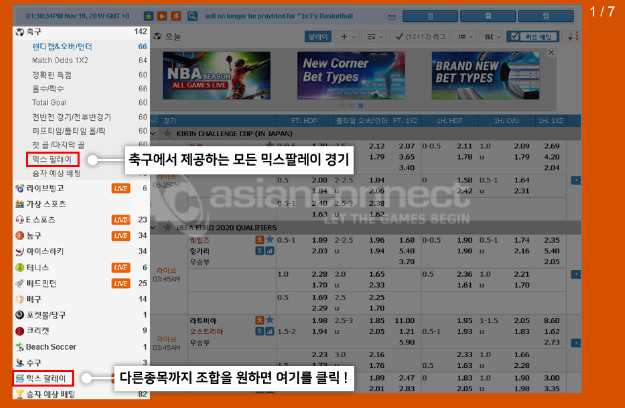Click the LIVE badge next to 배드민턴
The height and width of the screenshot is (408, 625).
tap(121, 283)
